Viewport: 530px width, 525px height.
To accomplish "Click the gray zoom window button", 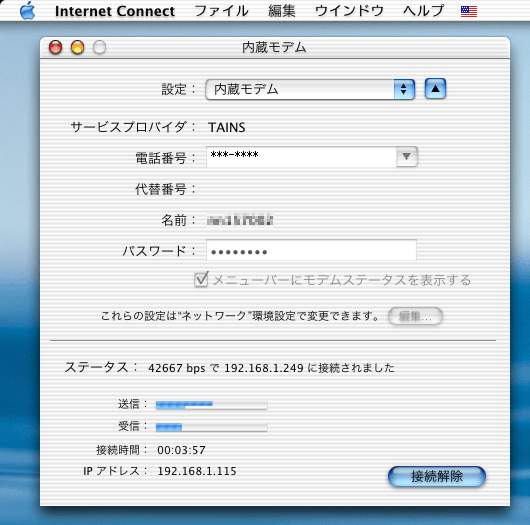I will pos(99,47).
